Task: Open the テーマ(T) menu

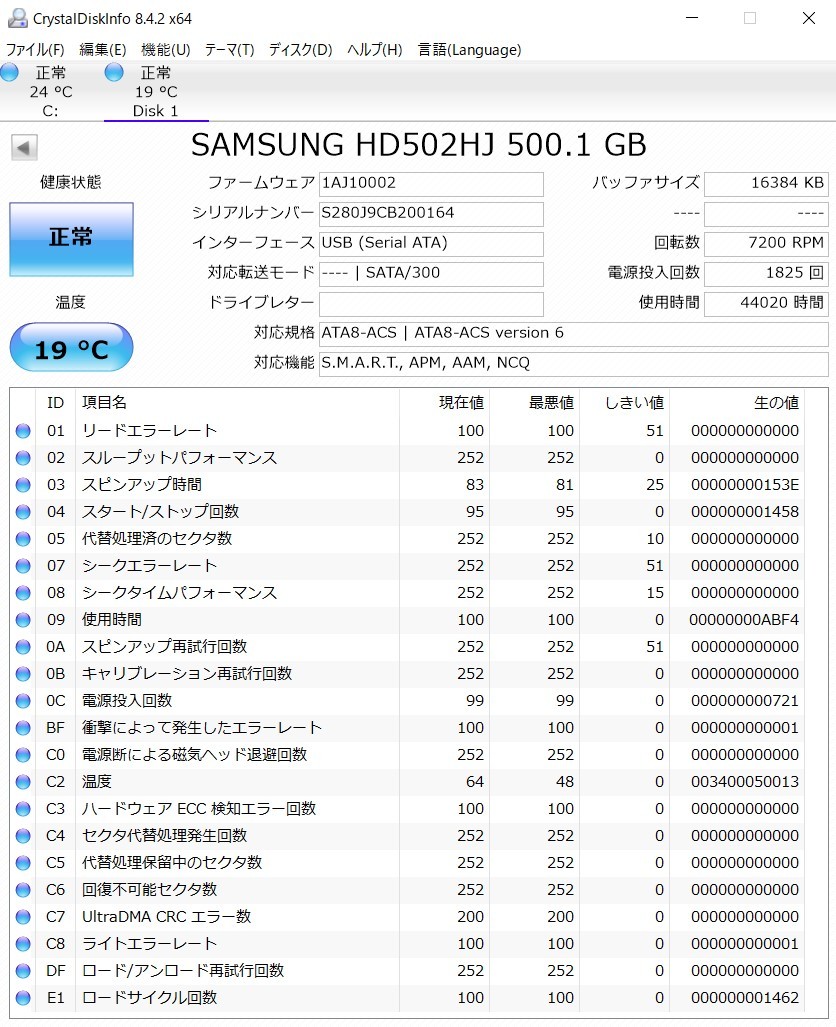Action: pyautogui.click(x=229, y=50)
